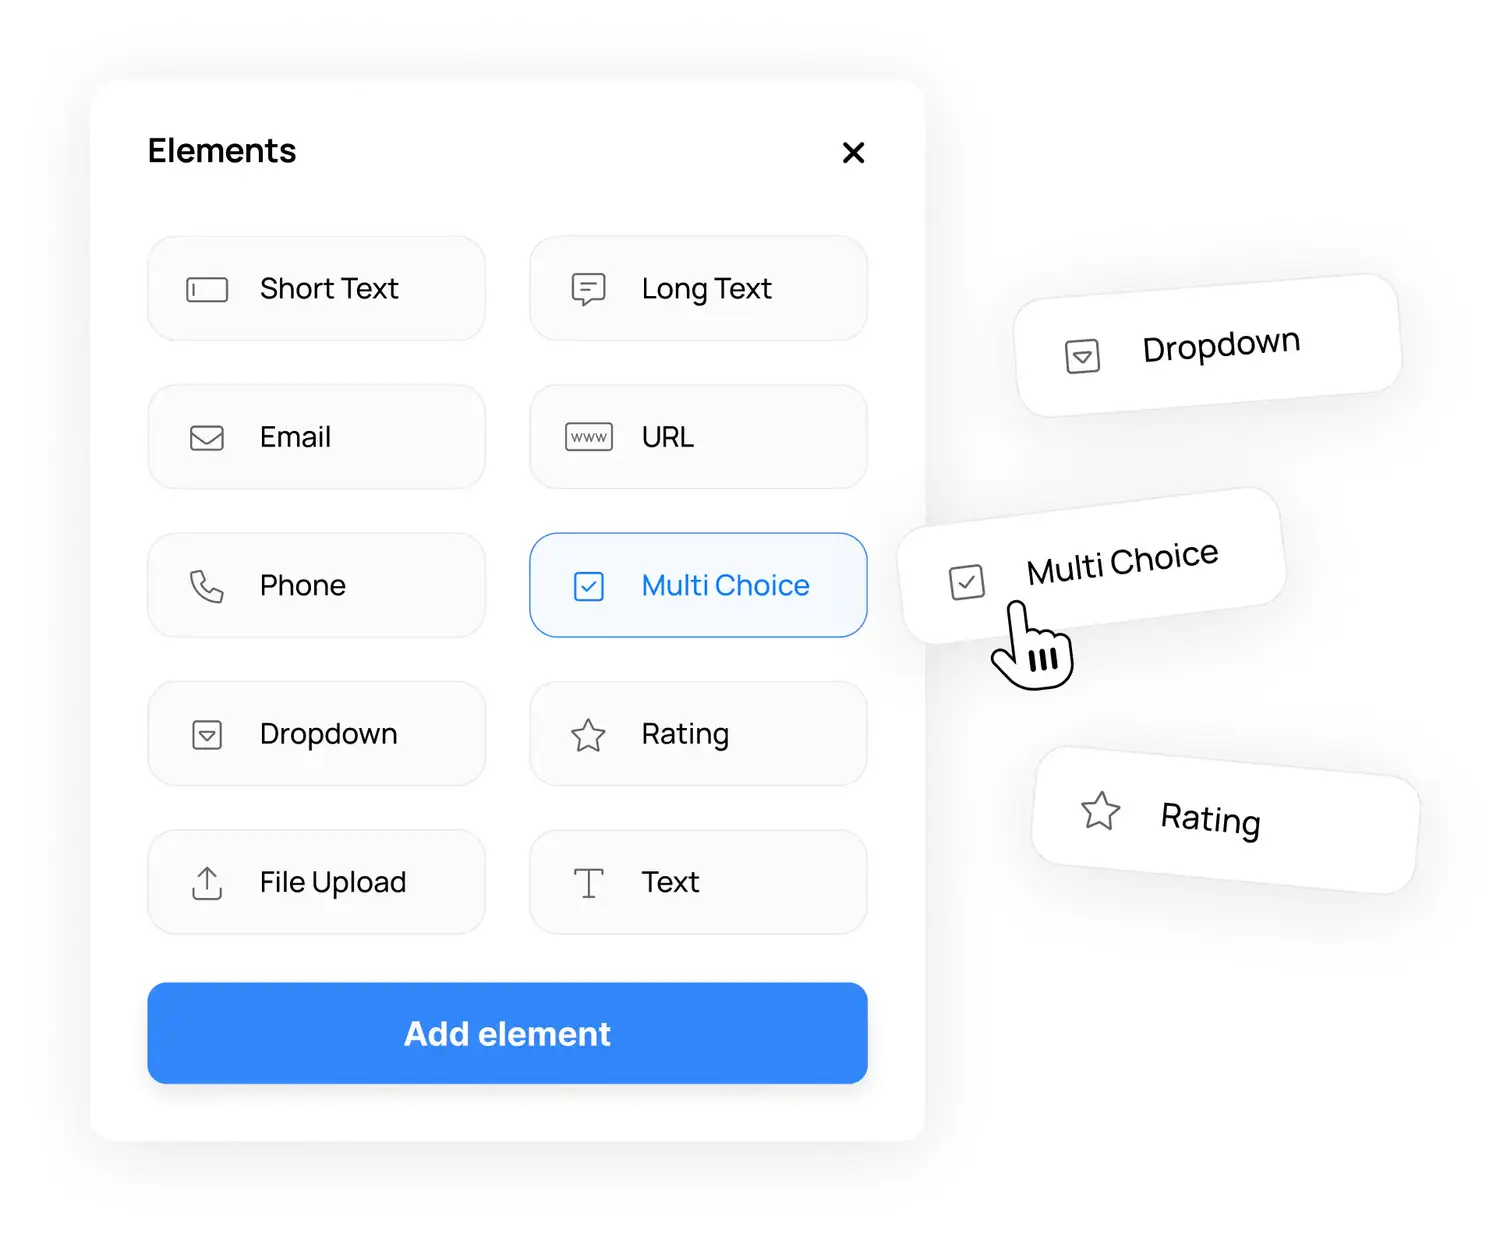
Task: Click dropdown arrow icon on floating Dropdown card
Action: [1082, 356]
